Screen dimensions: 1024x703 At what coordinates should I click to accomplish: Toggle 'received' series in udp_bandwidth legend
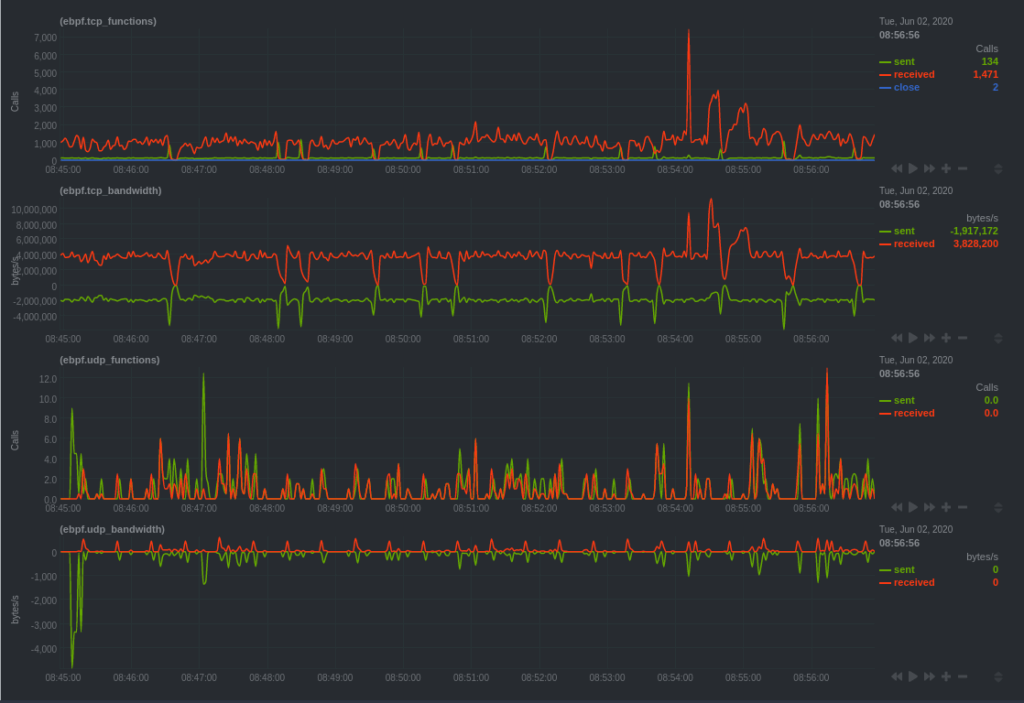click(914, 583)
